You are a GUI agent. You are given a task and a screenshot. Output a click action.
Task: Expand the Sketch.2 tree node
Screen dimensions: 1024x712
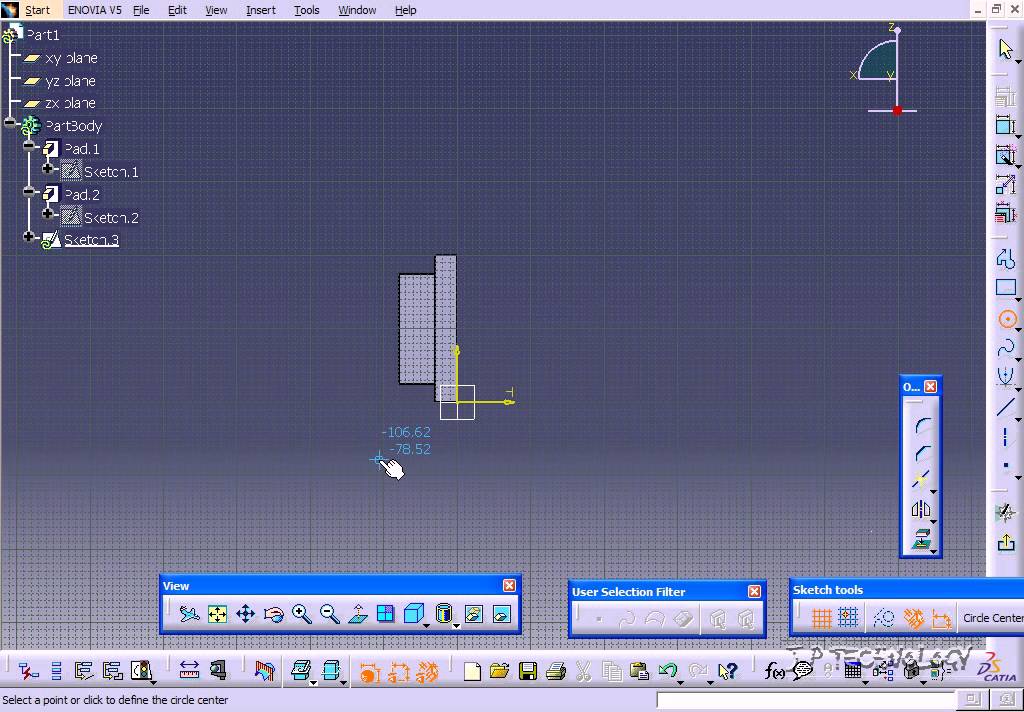48,214
